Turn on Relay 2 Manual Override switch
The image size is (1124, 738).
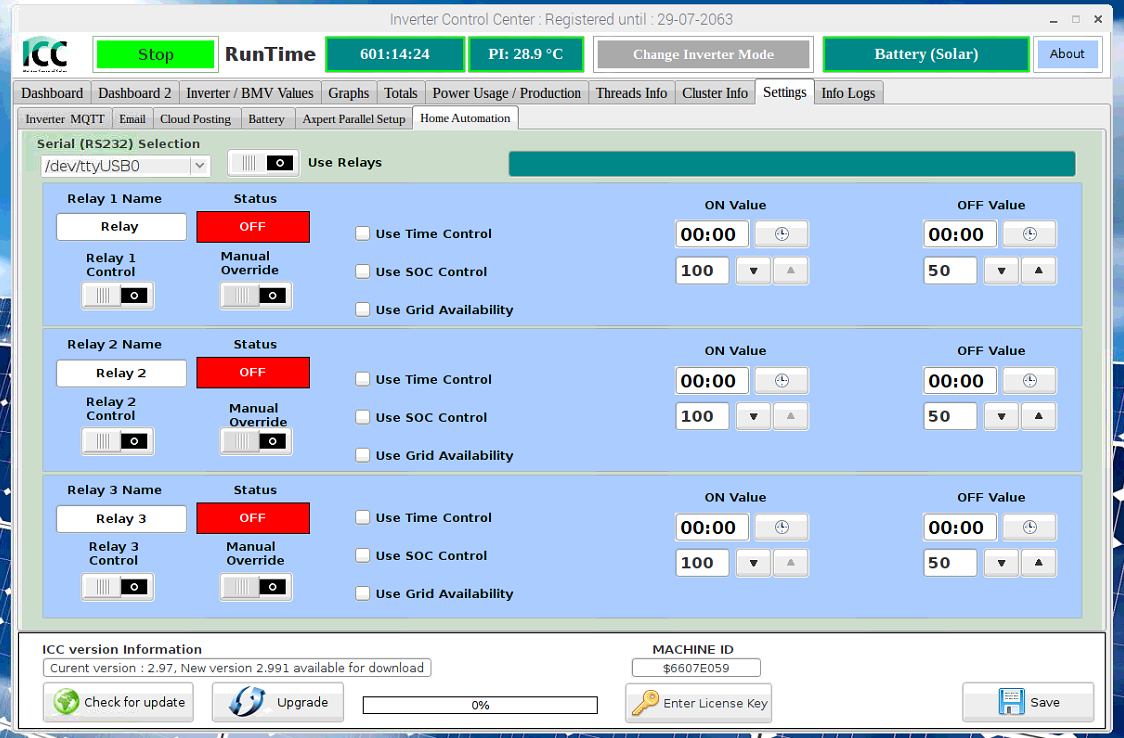(x=256, y=441)
